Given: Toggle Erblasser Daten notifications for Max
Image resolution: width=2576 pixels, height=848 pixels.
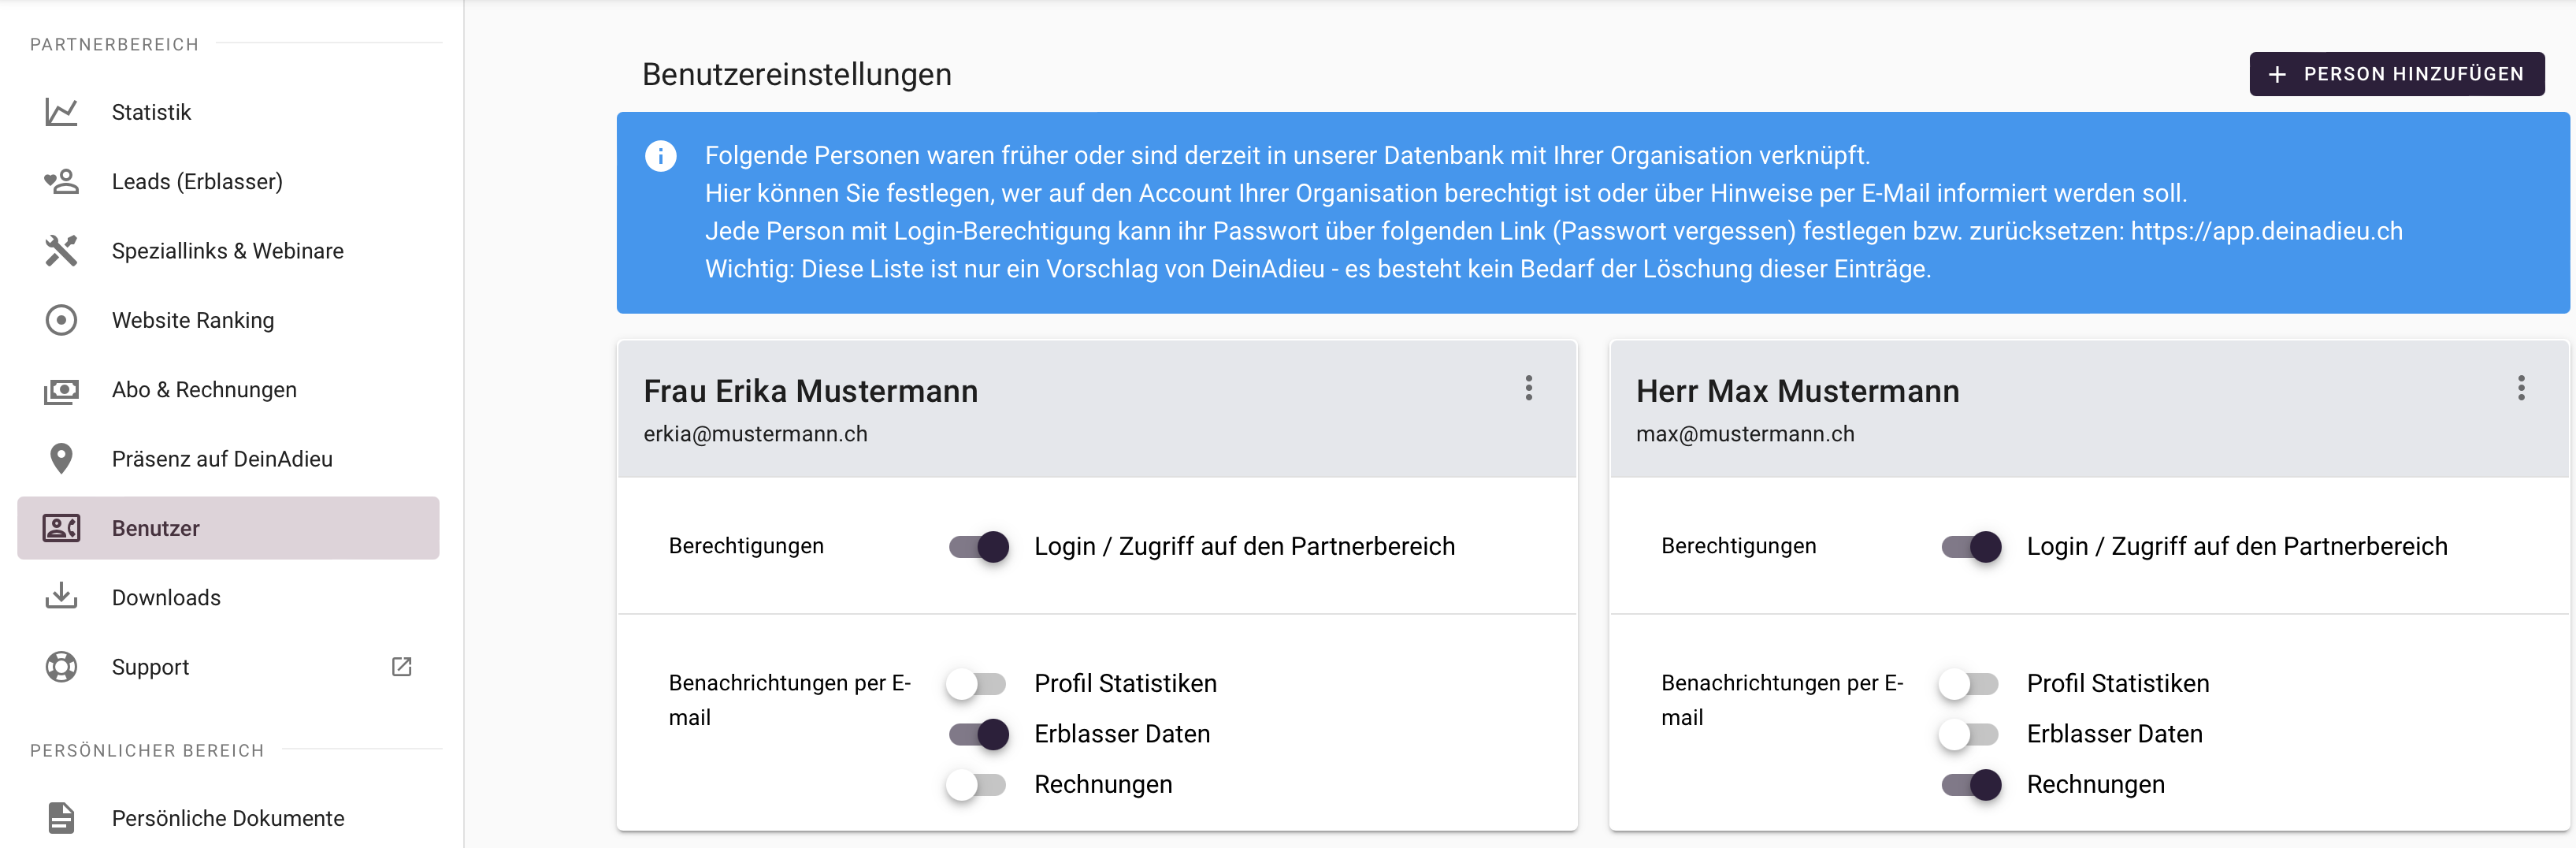Looking at the screenshot, I should [1968, 734].
